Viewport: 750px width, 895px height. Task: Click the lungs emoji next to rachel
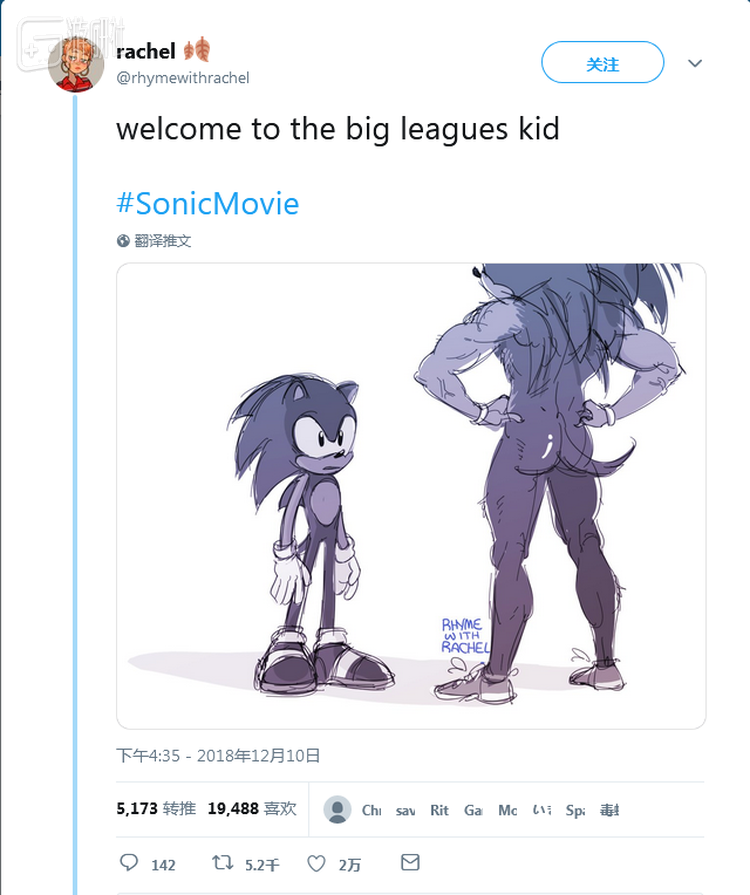[199, 50]
